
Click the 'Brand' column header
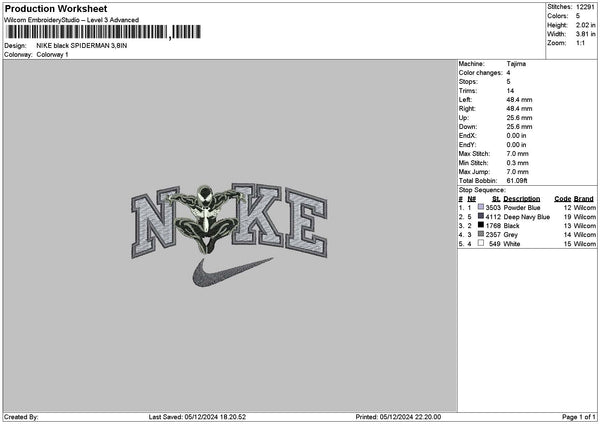tap(584, 199)
